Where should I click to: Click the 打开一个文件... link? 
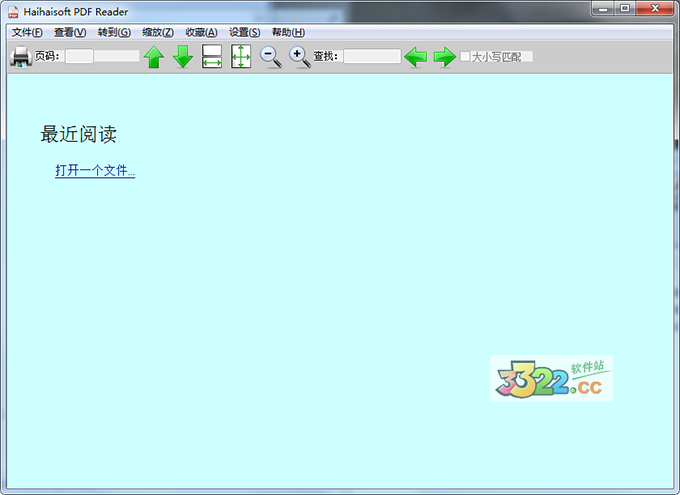click(95, 170)
